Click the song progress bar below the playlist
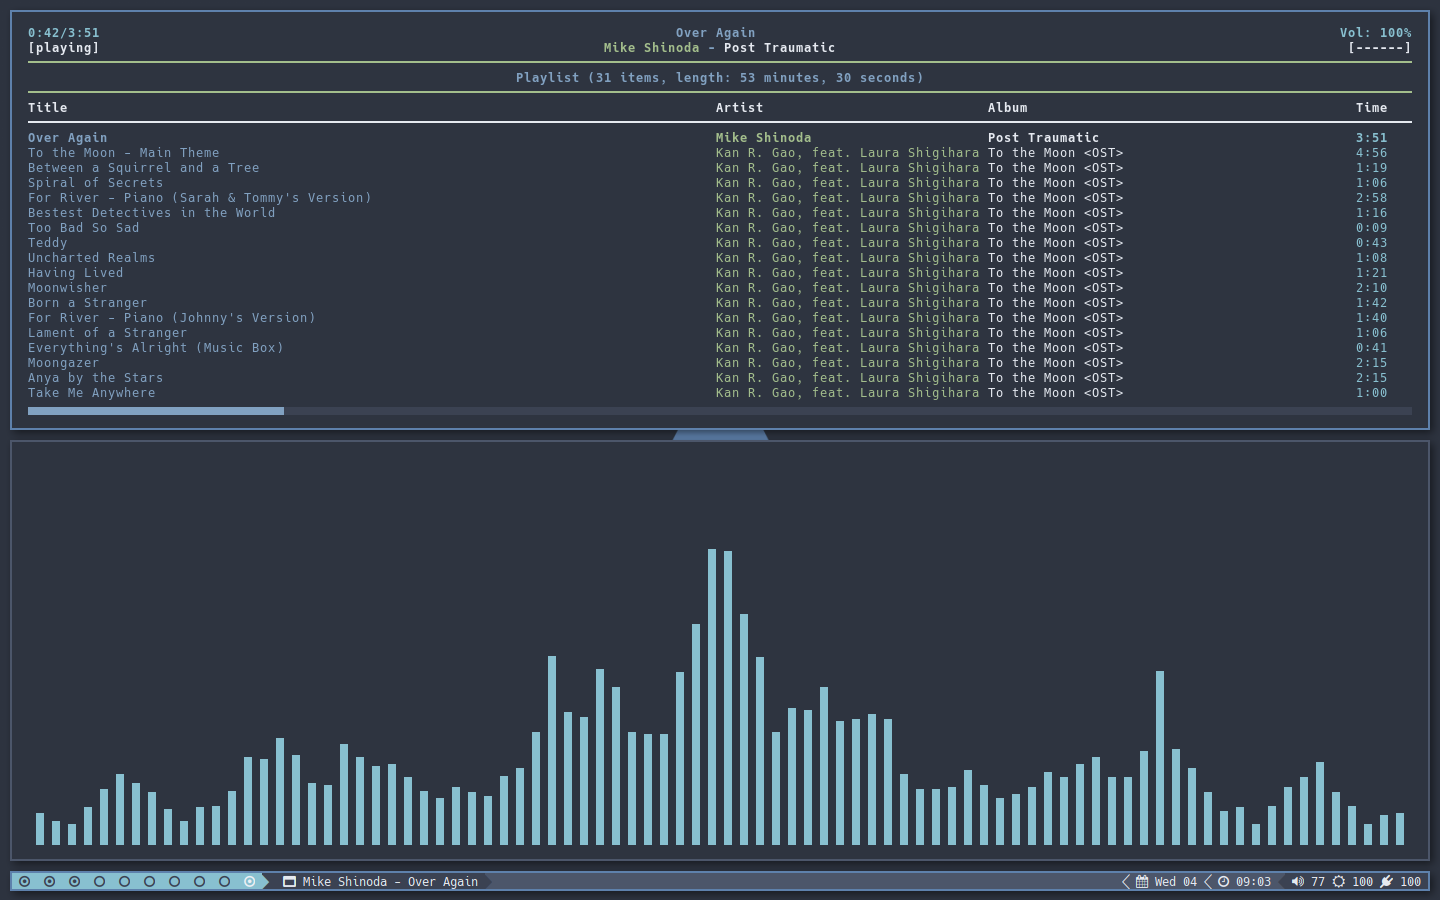Screen dimensions: 1440x900 point(720,411)
